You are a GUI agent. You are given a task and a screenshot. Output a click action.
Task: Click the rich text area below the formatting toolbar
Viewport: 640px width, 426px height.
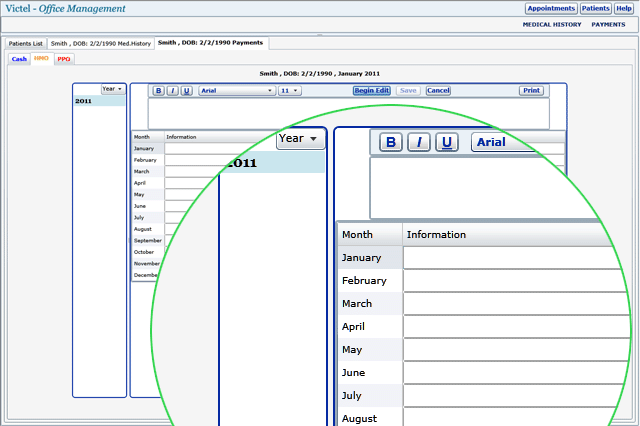click(349, 113)
